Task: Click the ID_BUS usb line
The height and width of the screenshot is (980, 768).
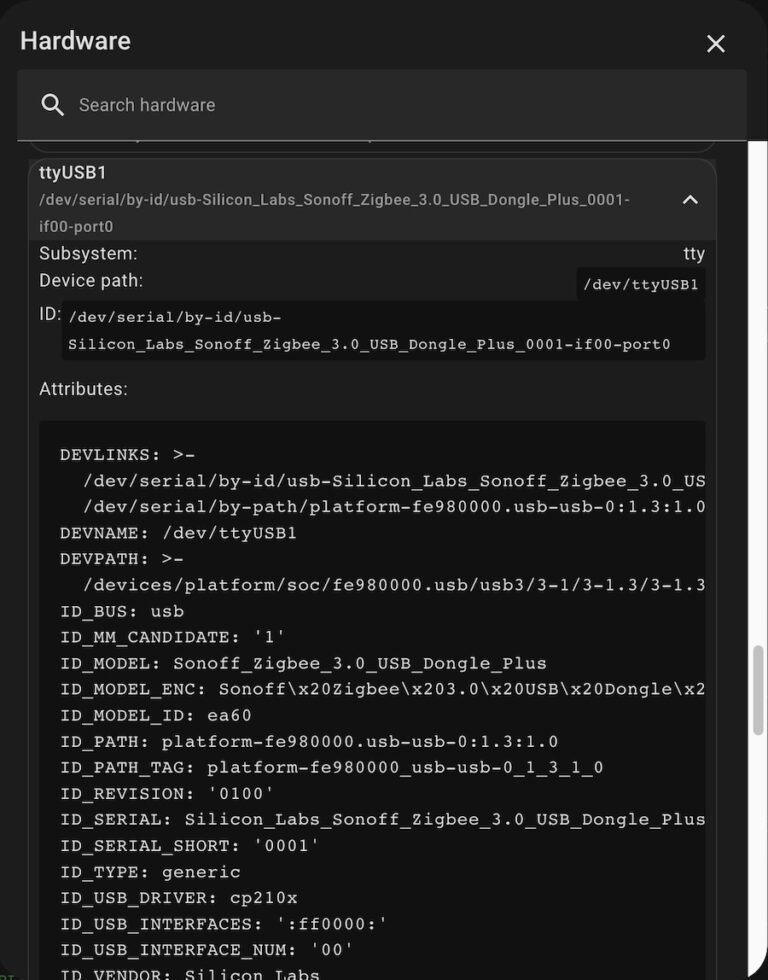Action: [x=122, y=611]
